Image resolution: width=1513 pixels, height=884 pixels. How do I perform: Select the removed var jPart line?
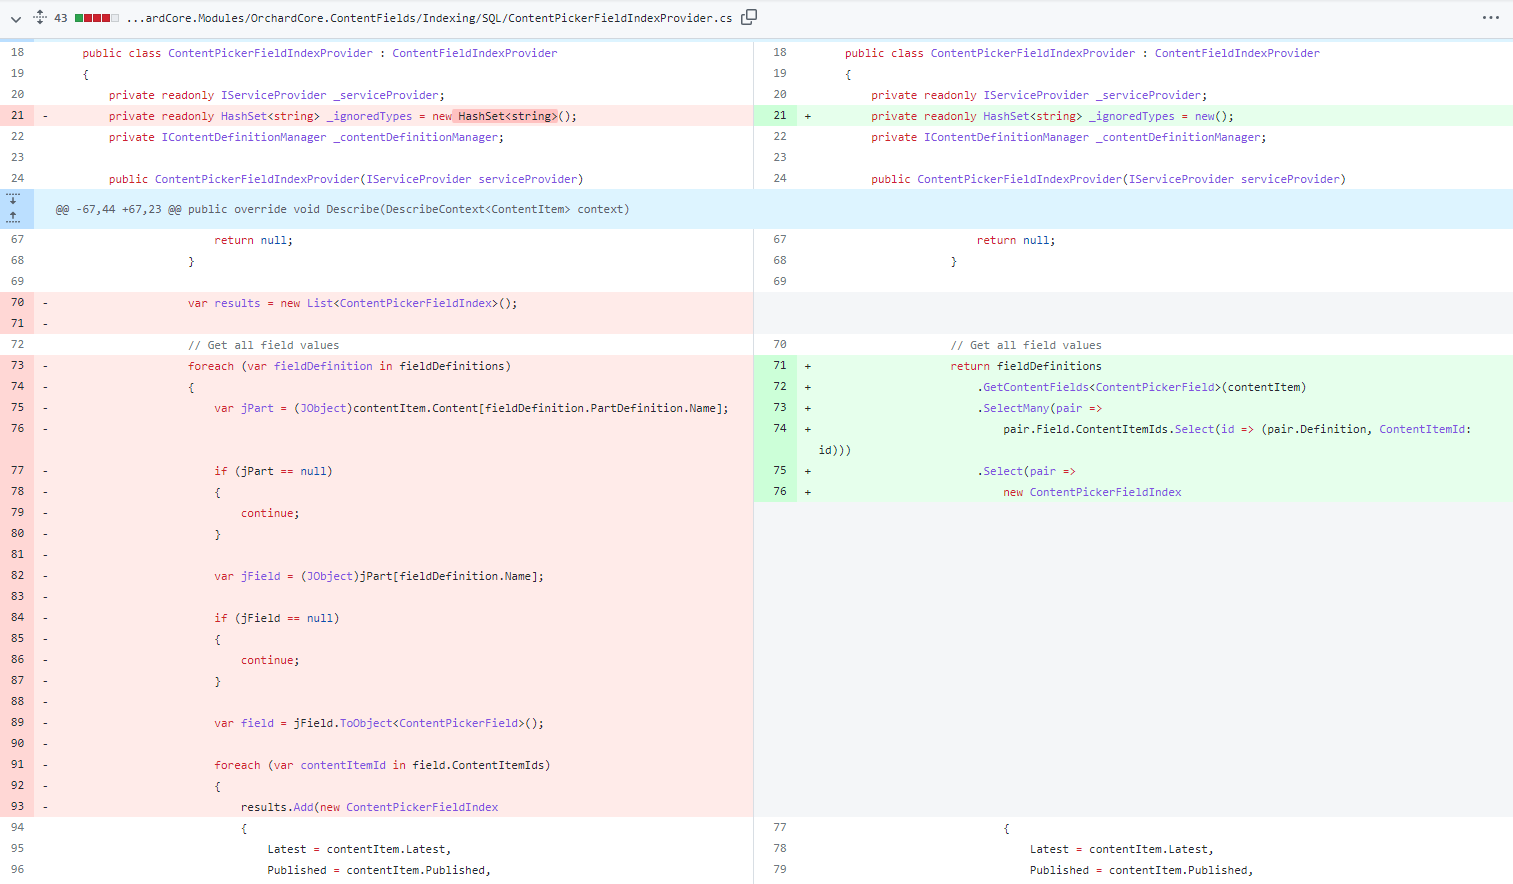tap(471, 408)
